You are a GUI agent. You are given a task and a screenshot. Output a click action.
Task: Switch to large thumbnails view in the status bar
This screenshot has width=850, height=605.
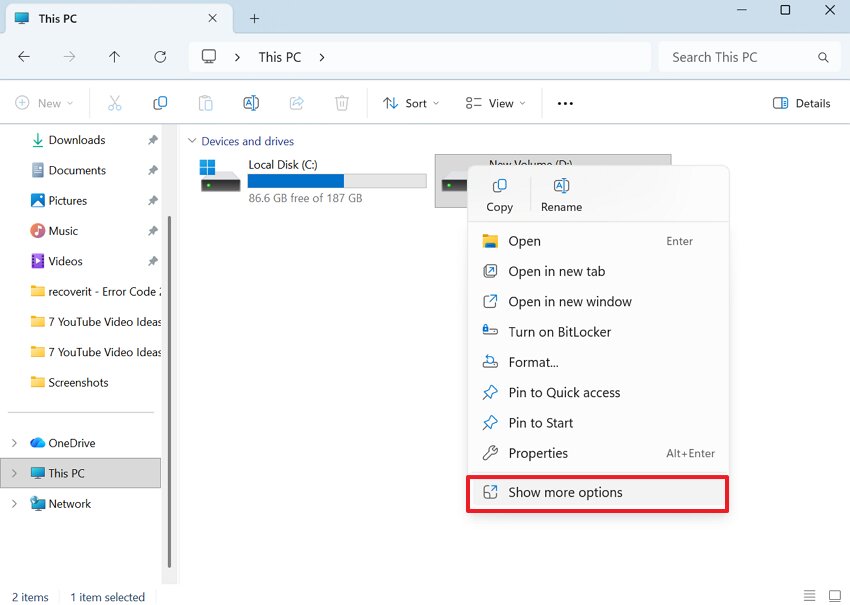point(835,595)
